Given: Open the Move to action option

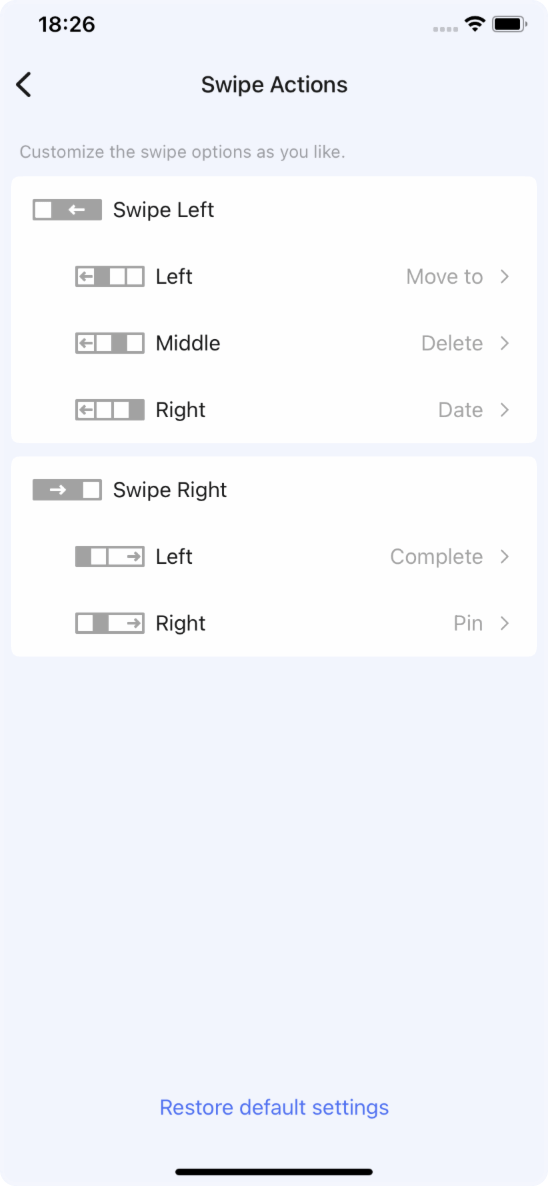Looking at the screenshot, I should [x=444, y=277].
